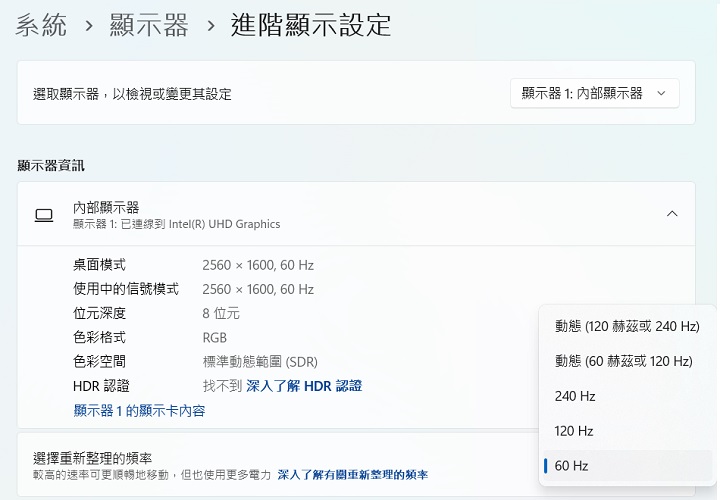The width and height of the screenshot is (720, 500).
Task: Choose 240 Hz refresh rate
Action: (x=627, y=396)
